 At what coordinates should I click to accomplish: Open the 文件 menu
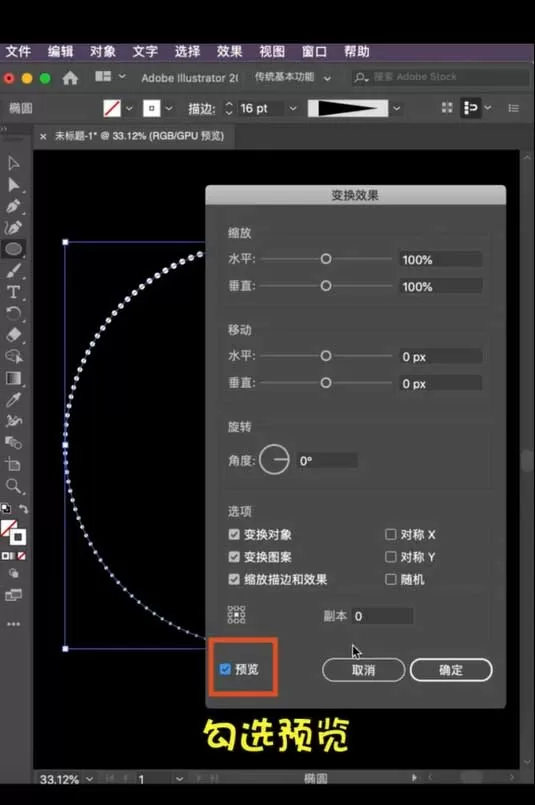[x=18, y=51]
